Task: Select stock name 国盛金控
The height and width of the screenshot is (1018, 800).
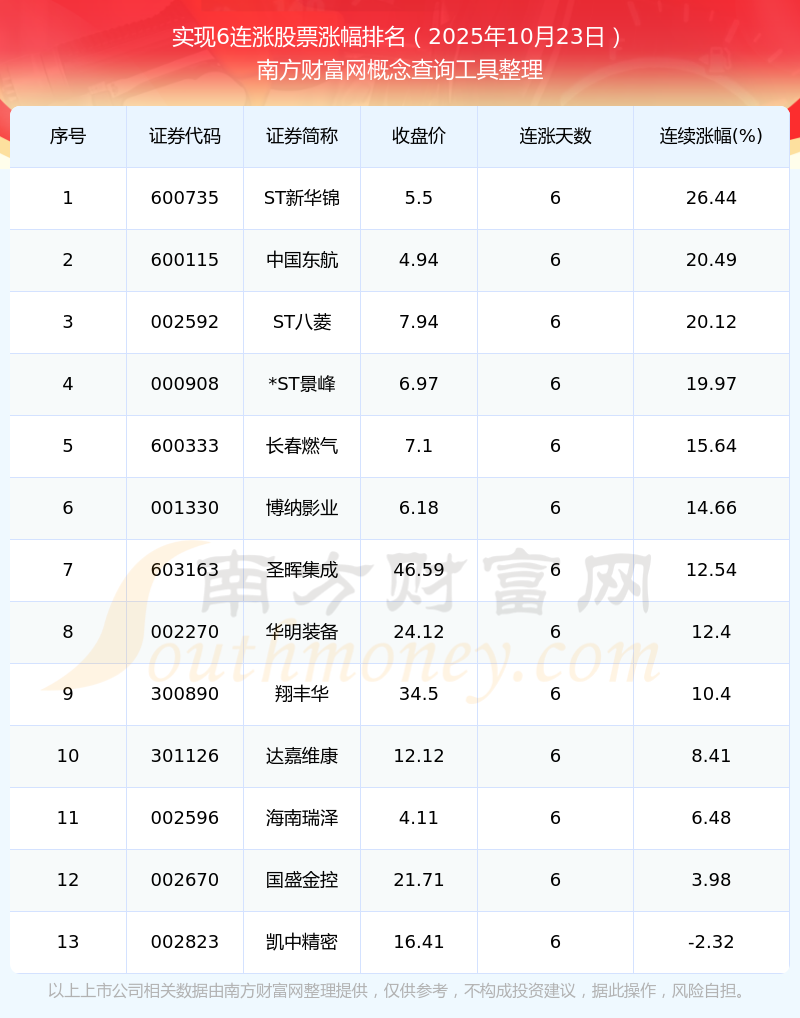Action: pyautogui.click(x=302, y=880)
